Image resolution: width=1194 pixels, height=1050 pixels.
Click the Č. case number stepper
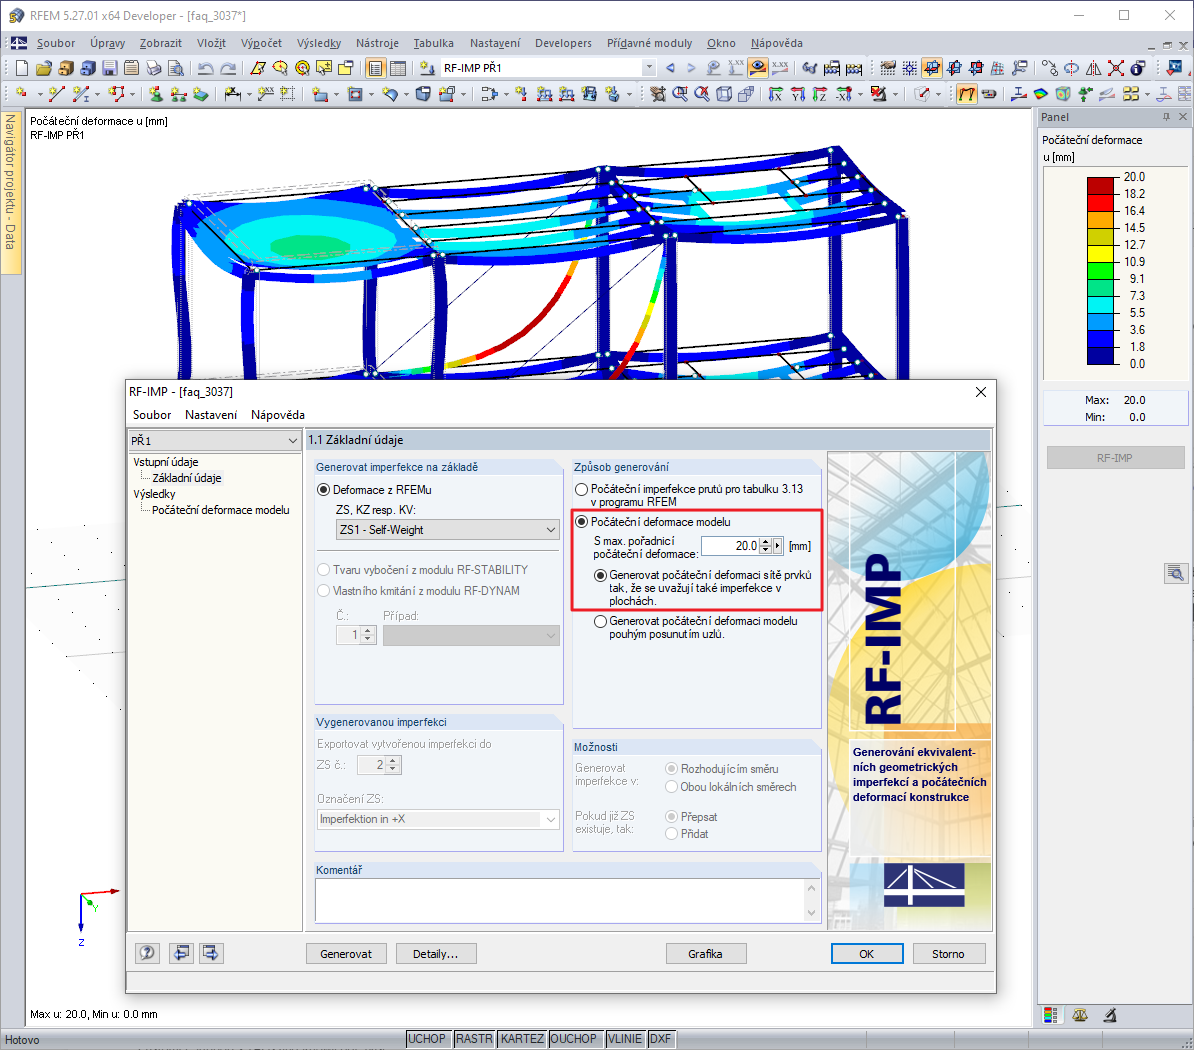[368, 634]
